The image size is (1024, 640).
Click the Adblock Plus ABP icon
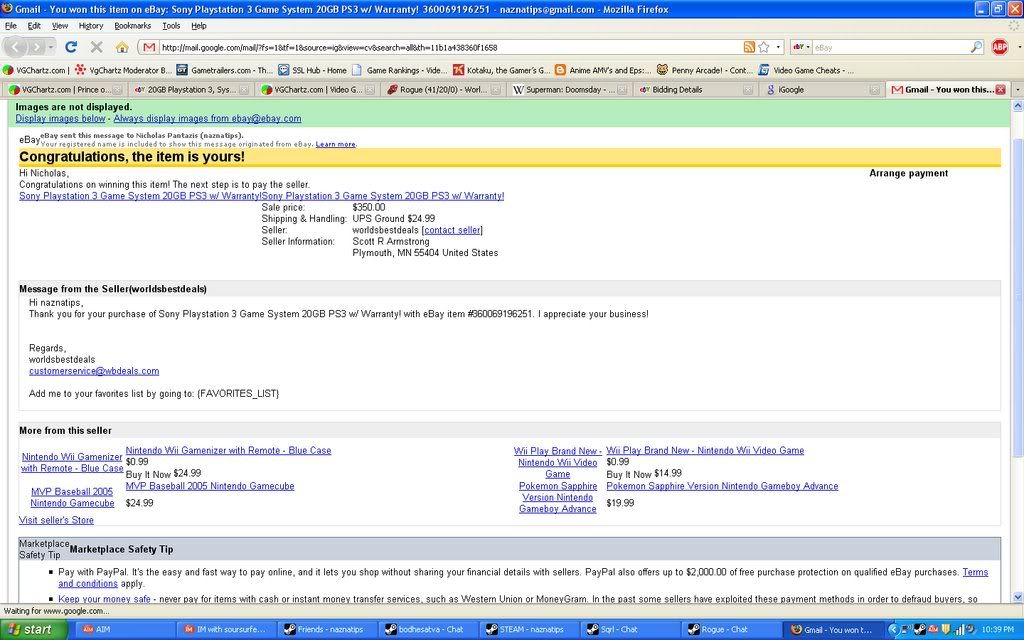pyautogui.click(x=999, y=47)
